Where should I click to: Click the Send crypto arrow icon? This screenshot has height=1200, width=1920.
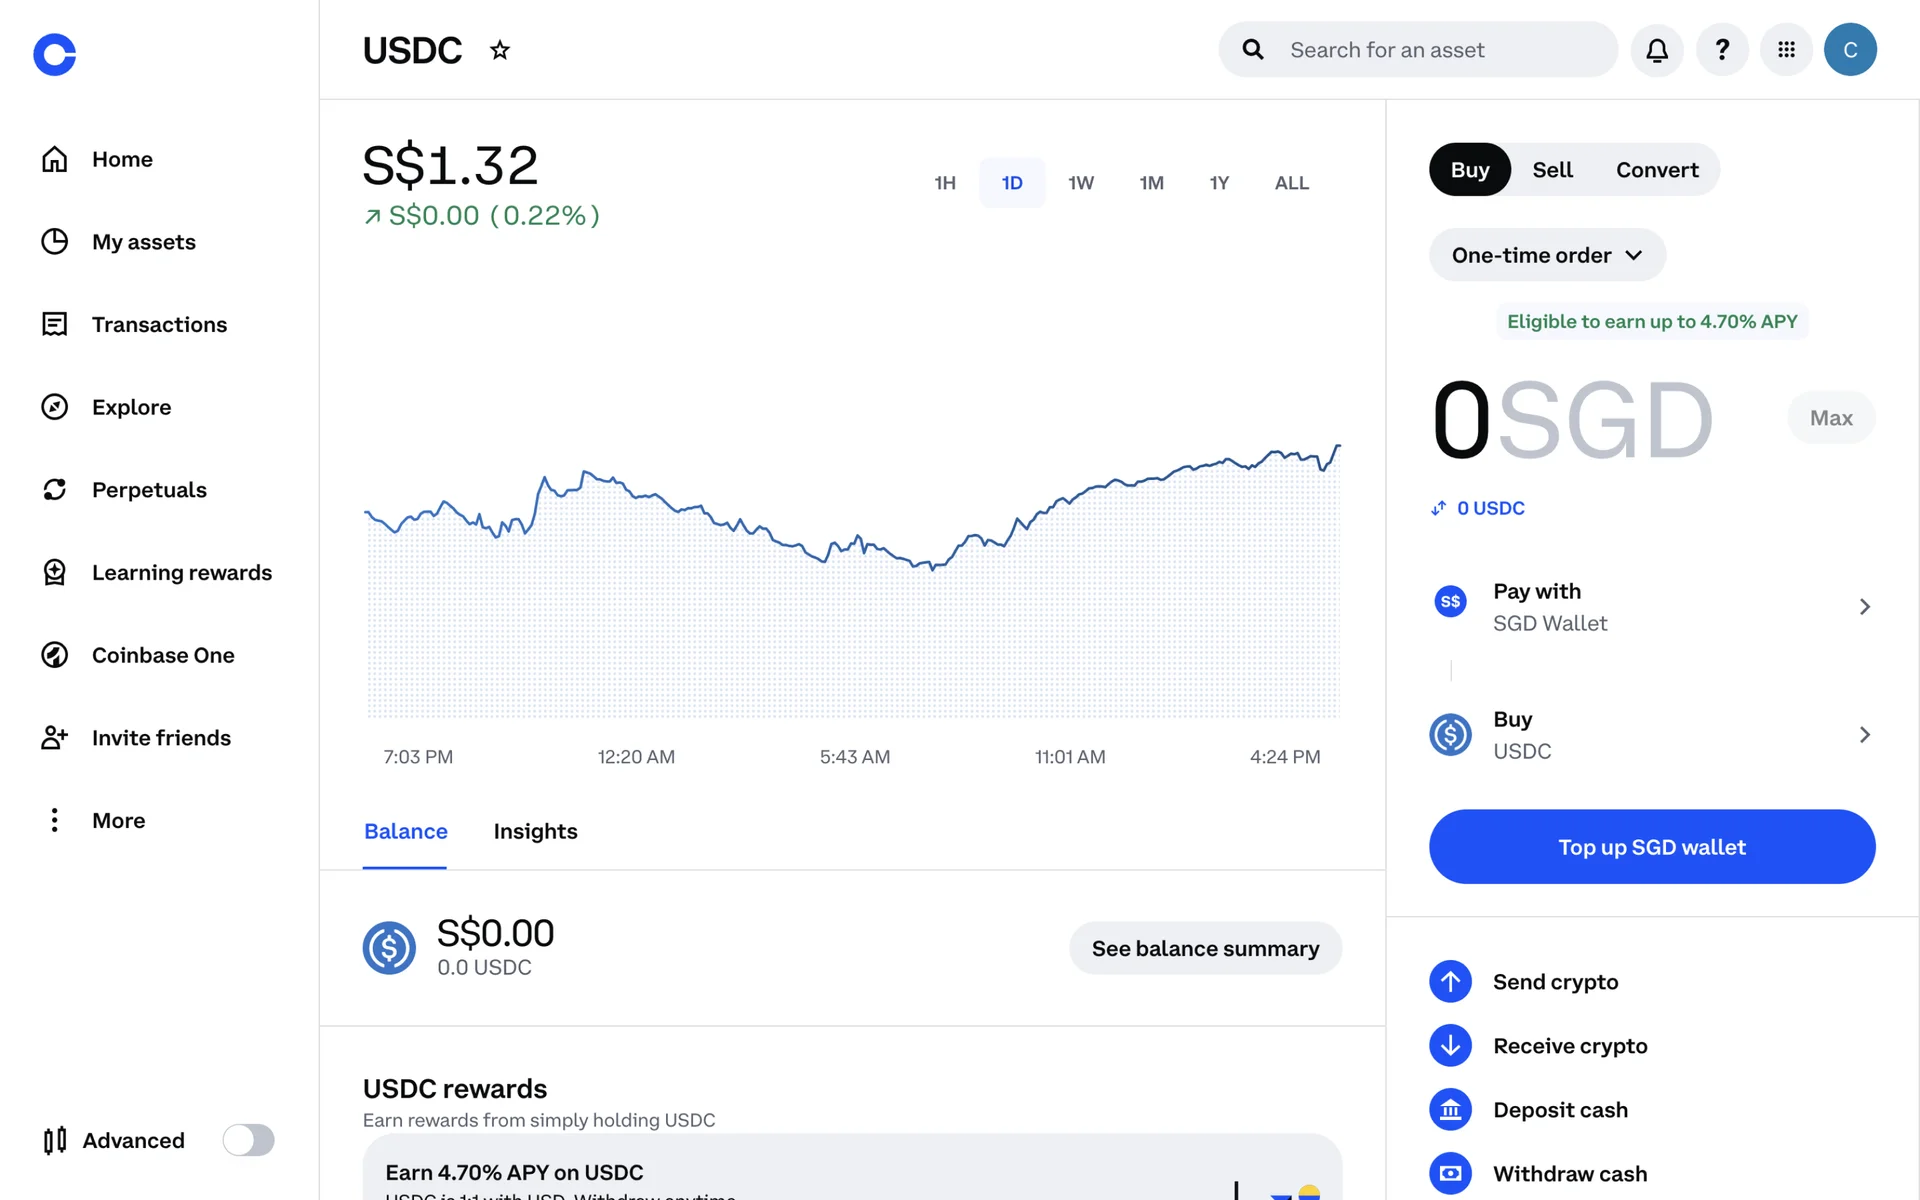[x=1450, y=982]
